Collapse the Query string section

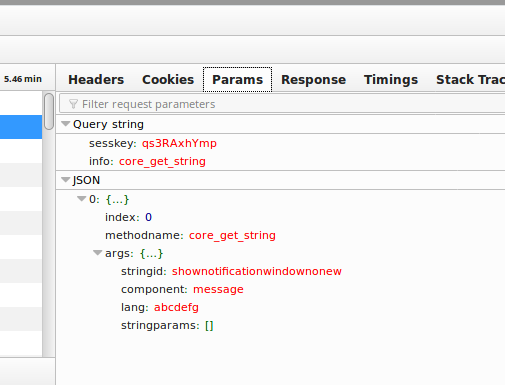66,124
